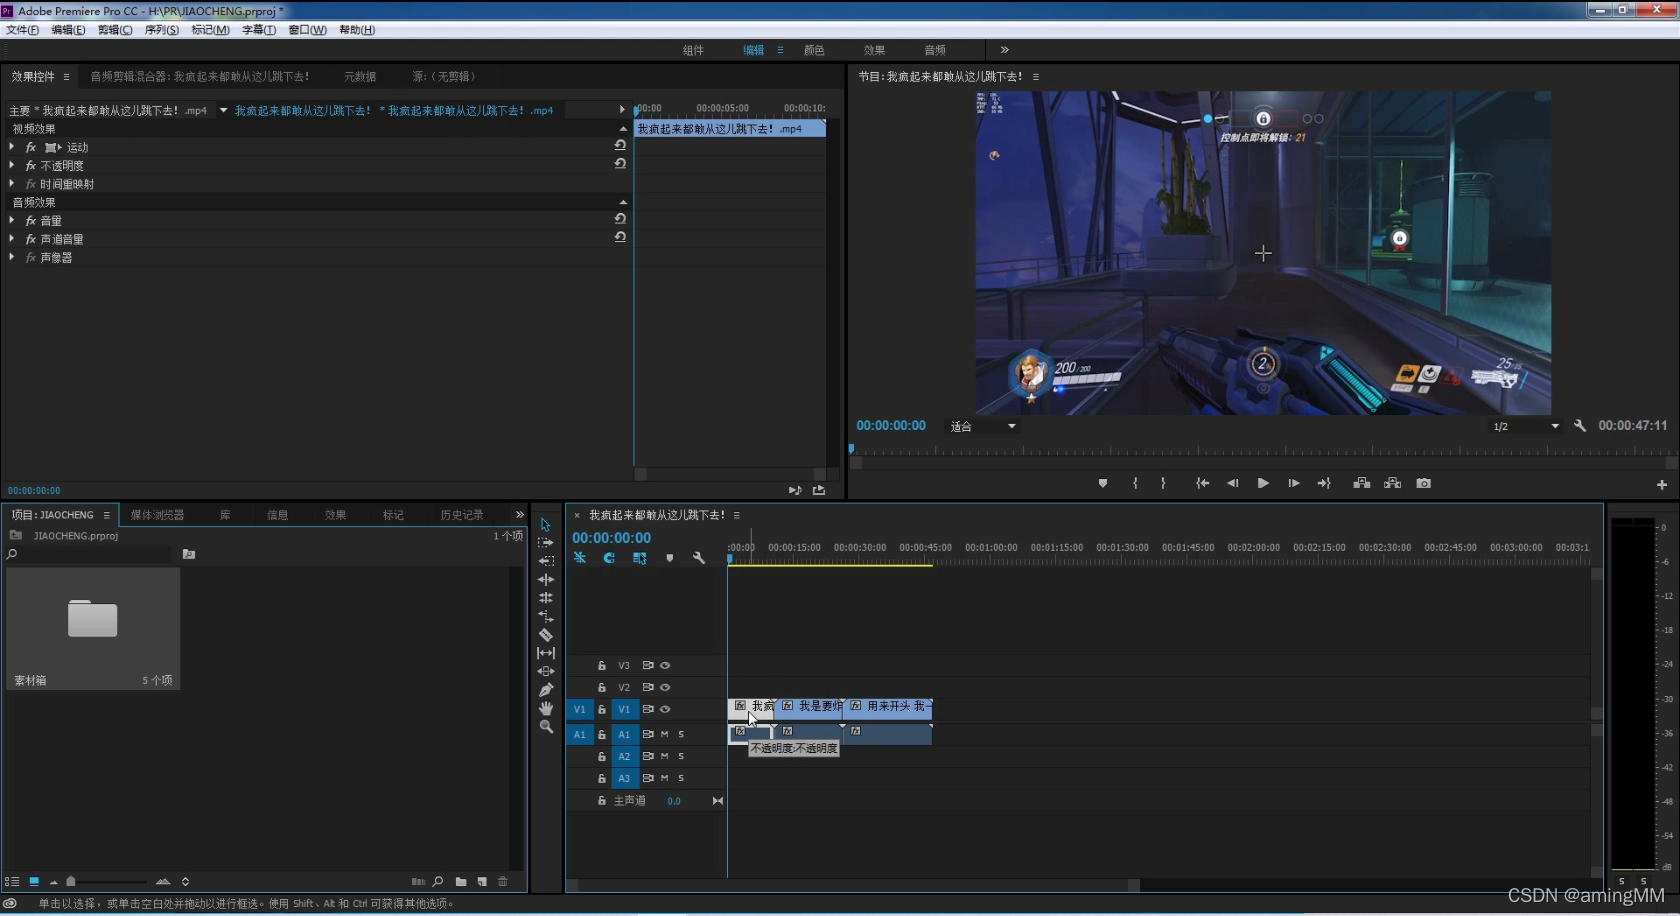The height and width of the screenshot is (916, 1680).
Task: Click Mark In bracket button
Action: pos(1135,483)
